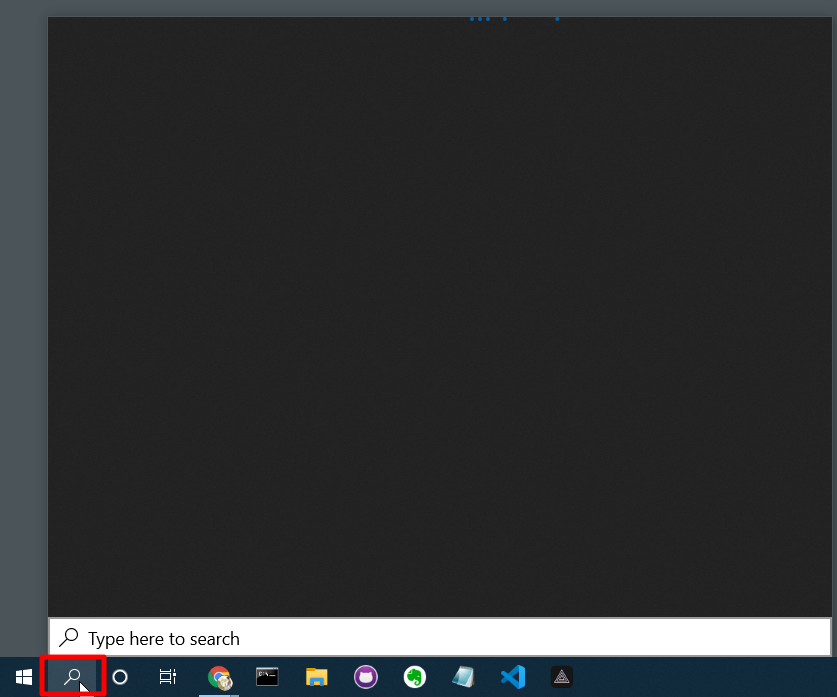Launch Visual Studio Code from the taskbar

[513, 677]
